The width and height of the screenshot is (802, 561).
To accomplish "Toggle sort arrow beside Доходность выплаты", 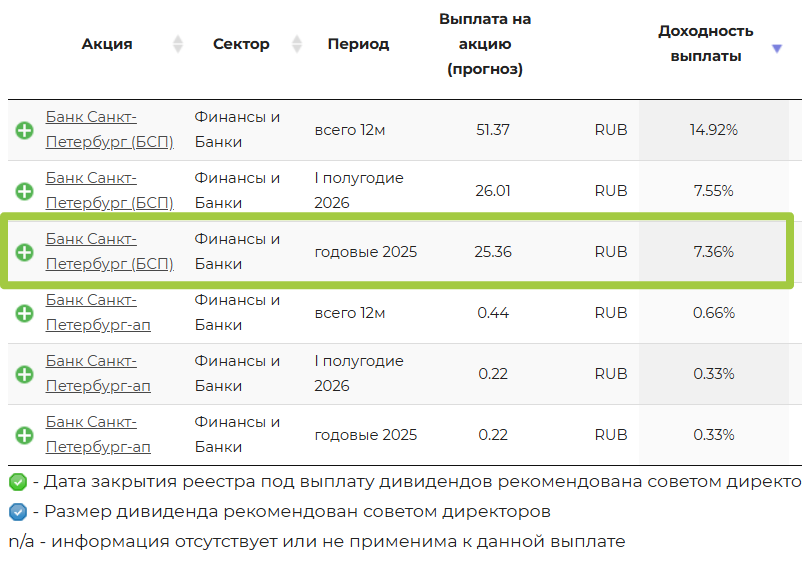I will coord(777,48).
